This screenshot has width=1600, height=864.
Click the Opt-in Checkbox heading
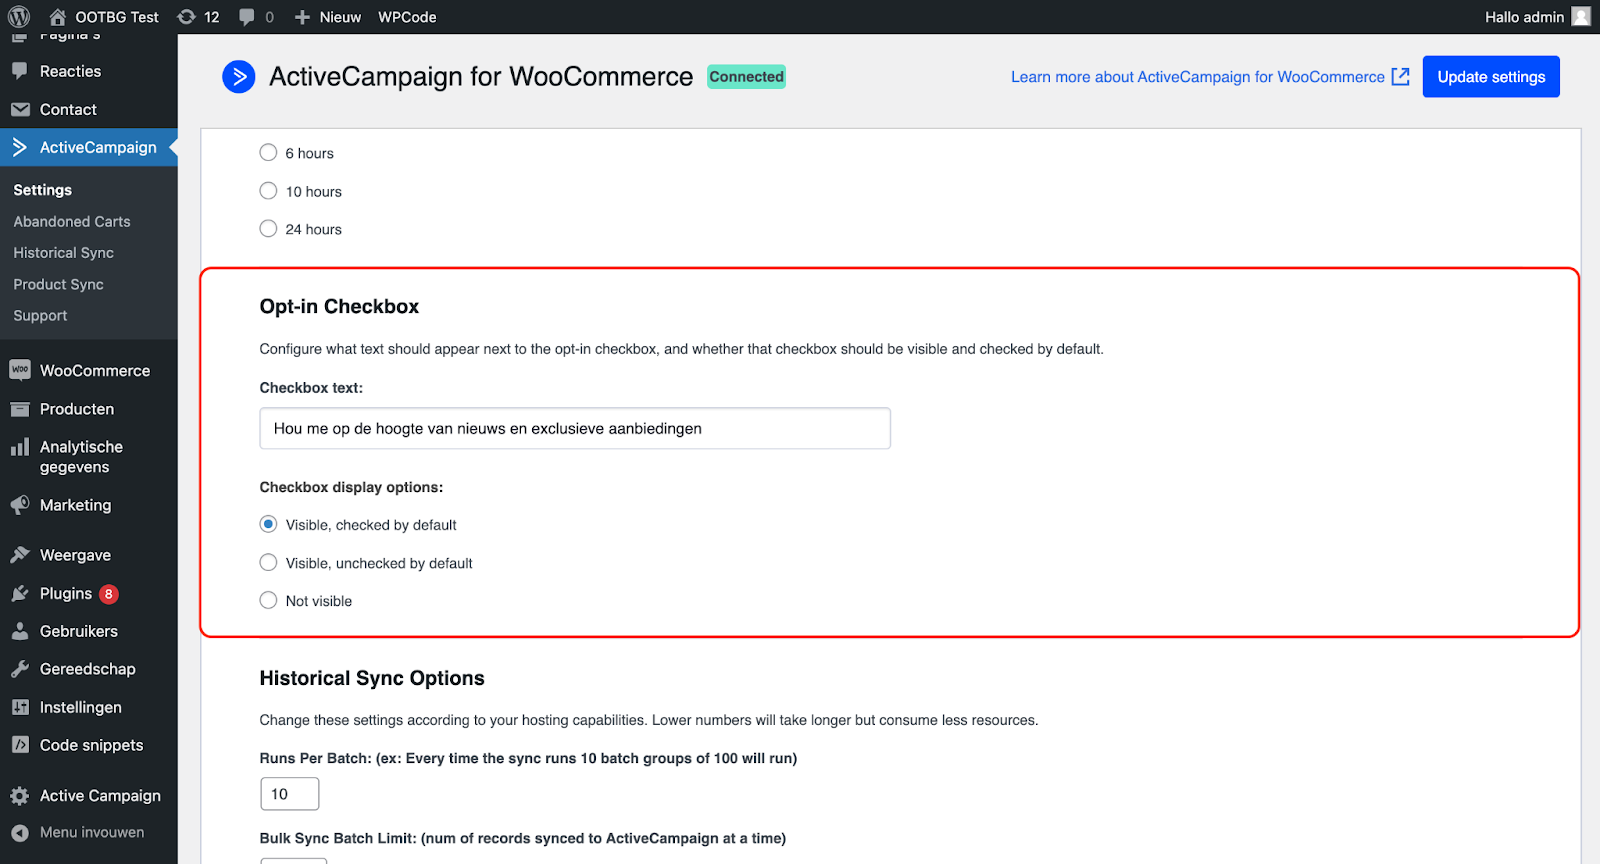[339, 307]
